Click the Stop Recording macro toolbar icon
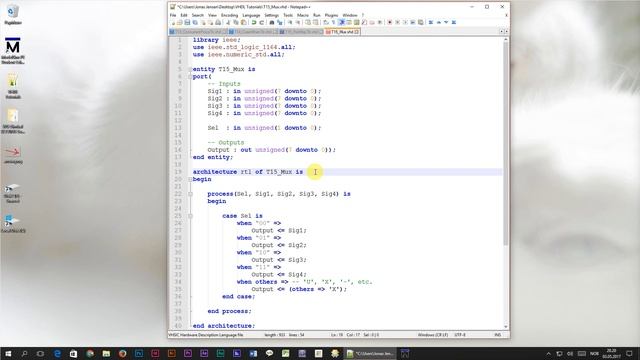This screenshot has width=640, height=360. 398,22
